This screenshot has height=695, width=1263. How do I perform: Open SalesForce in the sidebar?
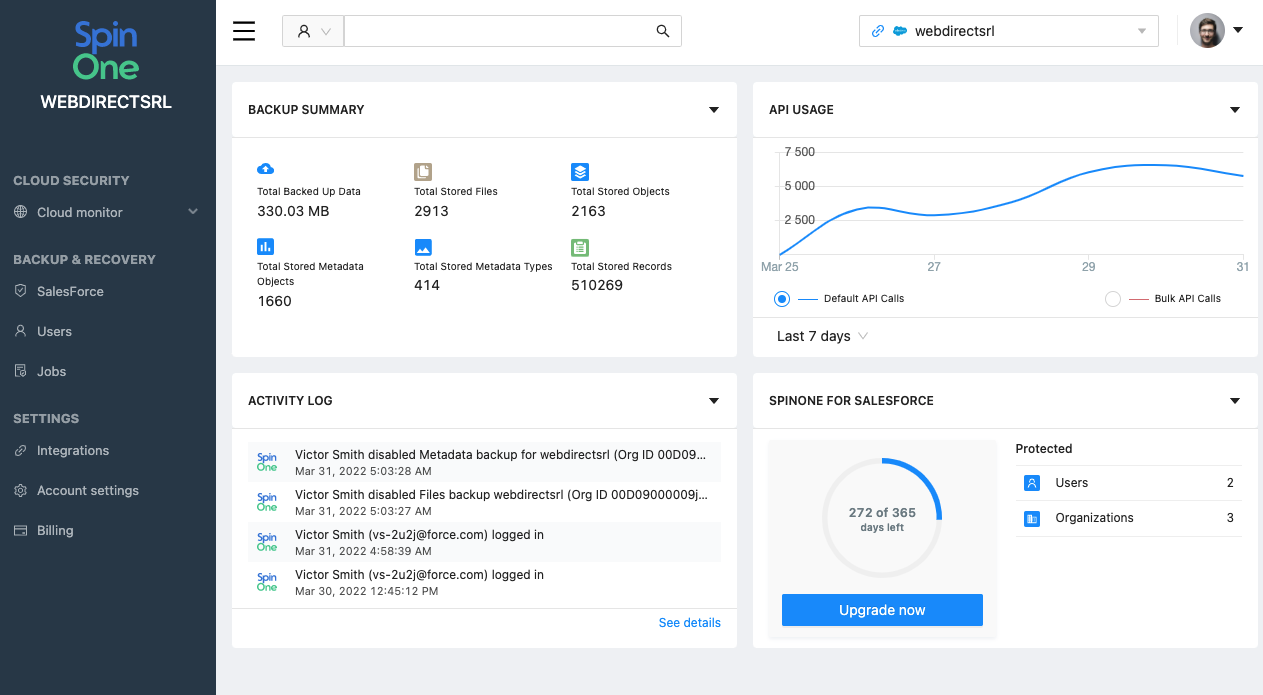tap(70, 291)
